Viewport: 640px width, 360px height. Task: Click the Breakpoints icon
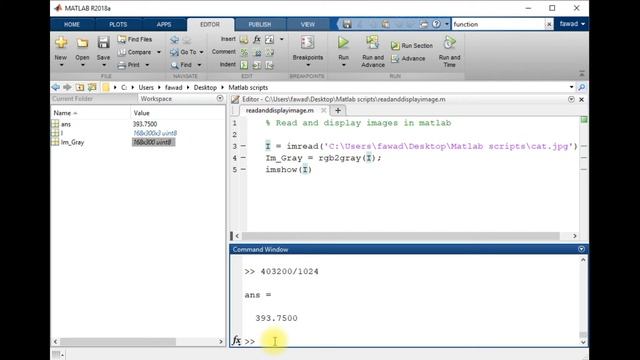point(307,42)
